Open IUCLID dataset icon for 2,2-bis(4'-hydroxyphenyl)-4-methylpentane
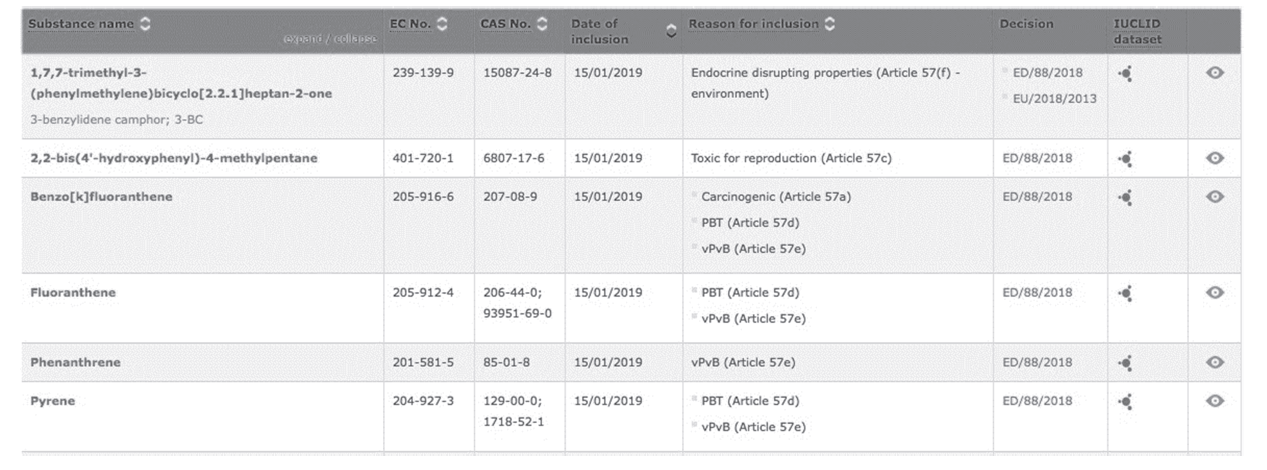The width and height of the screenshot is (1267, 470). pos(1125,158)
